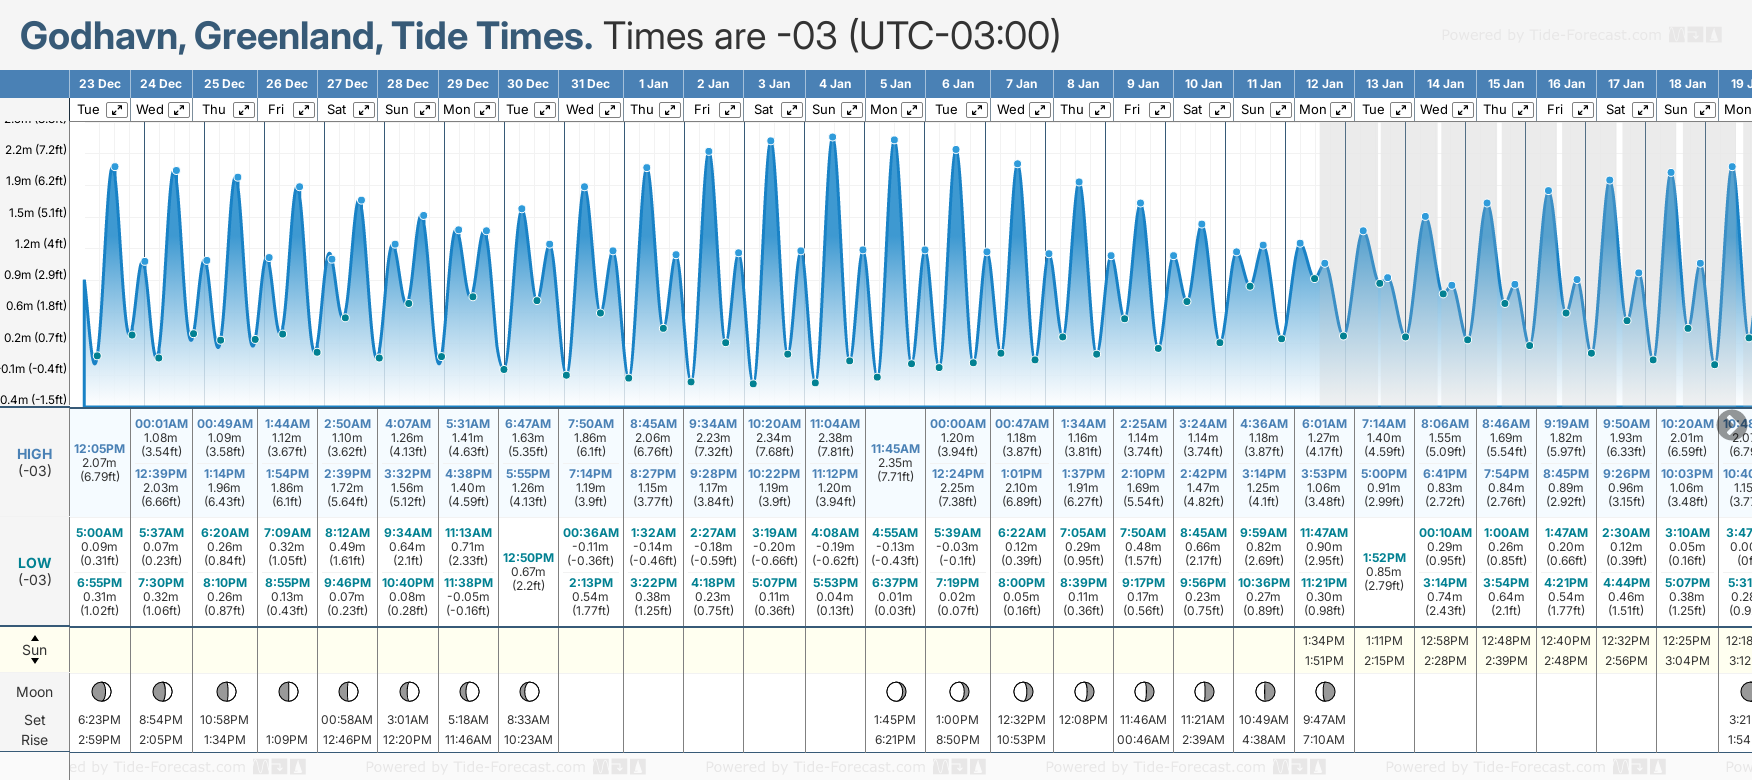Viewport: 1752px width, 780px height.
Task: Click the enlarge icon beside Tue 23 Dec
Action: (117, 110)
